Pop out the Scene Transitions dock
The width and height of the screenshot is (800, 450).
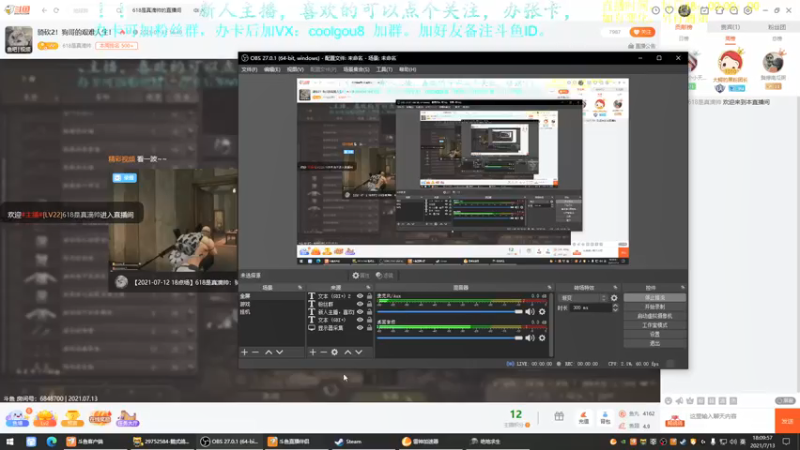point(615,288)
